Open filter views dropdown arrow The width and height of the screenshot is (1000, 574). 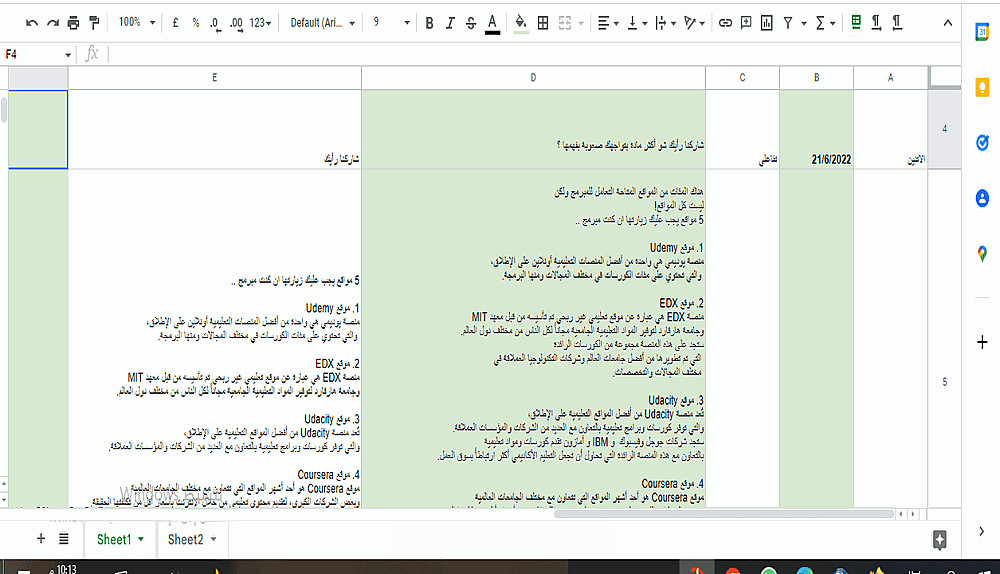804,24
